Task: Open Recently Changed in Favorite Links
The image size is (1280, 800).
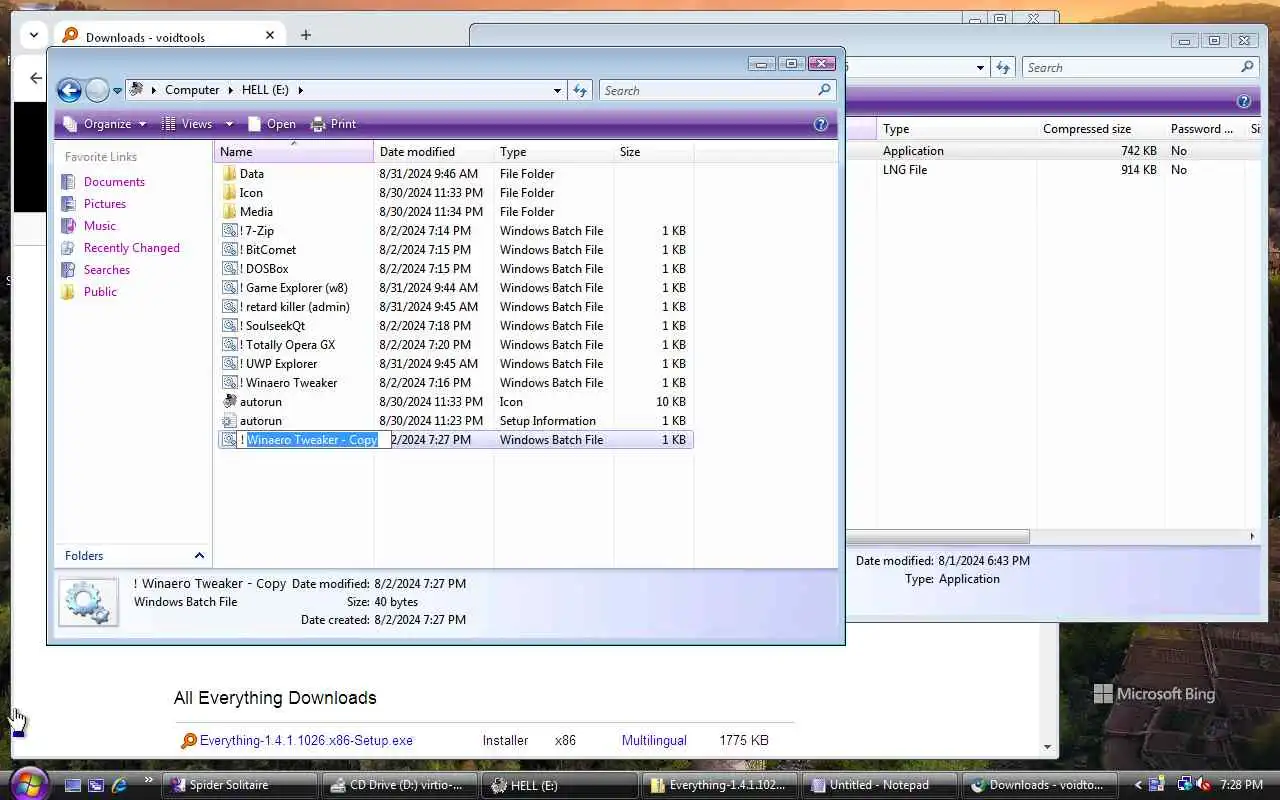Action: pyautogui.click(x=131, y=248)
